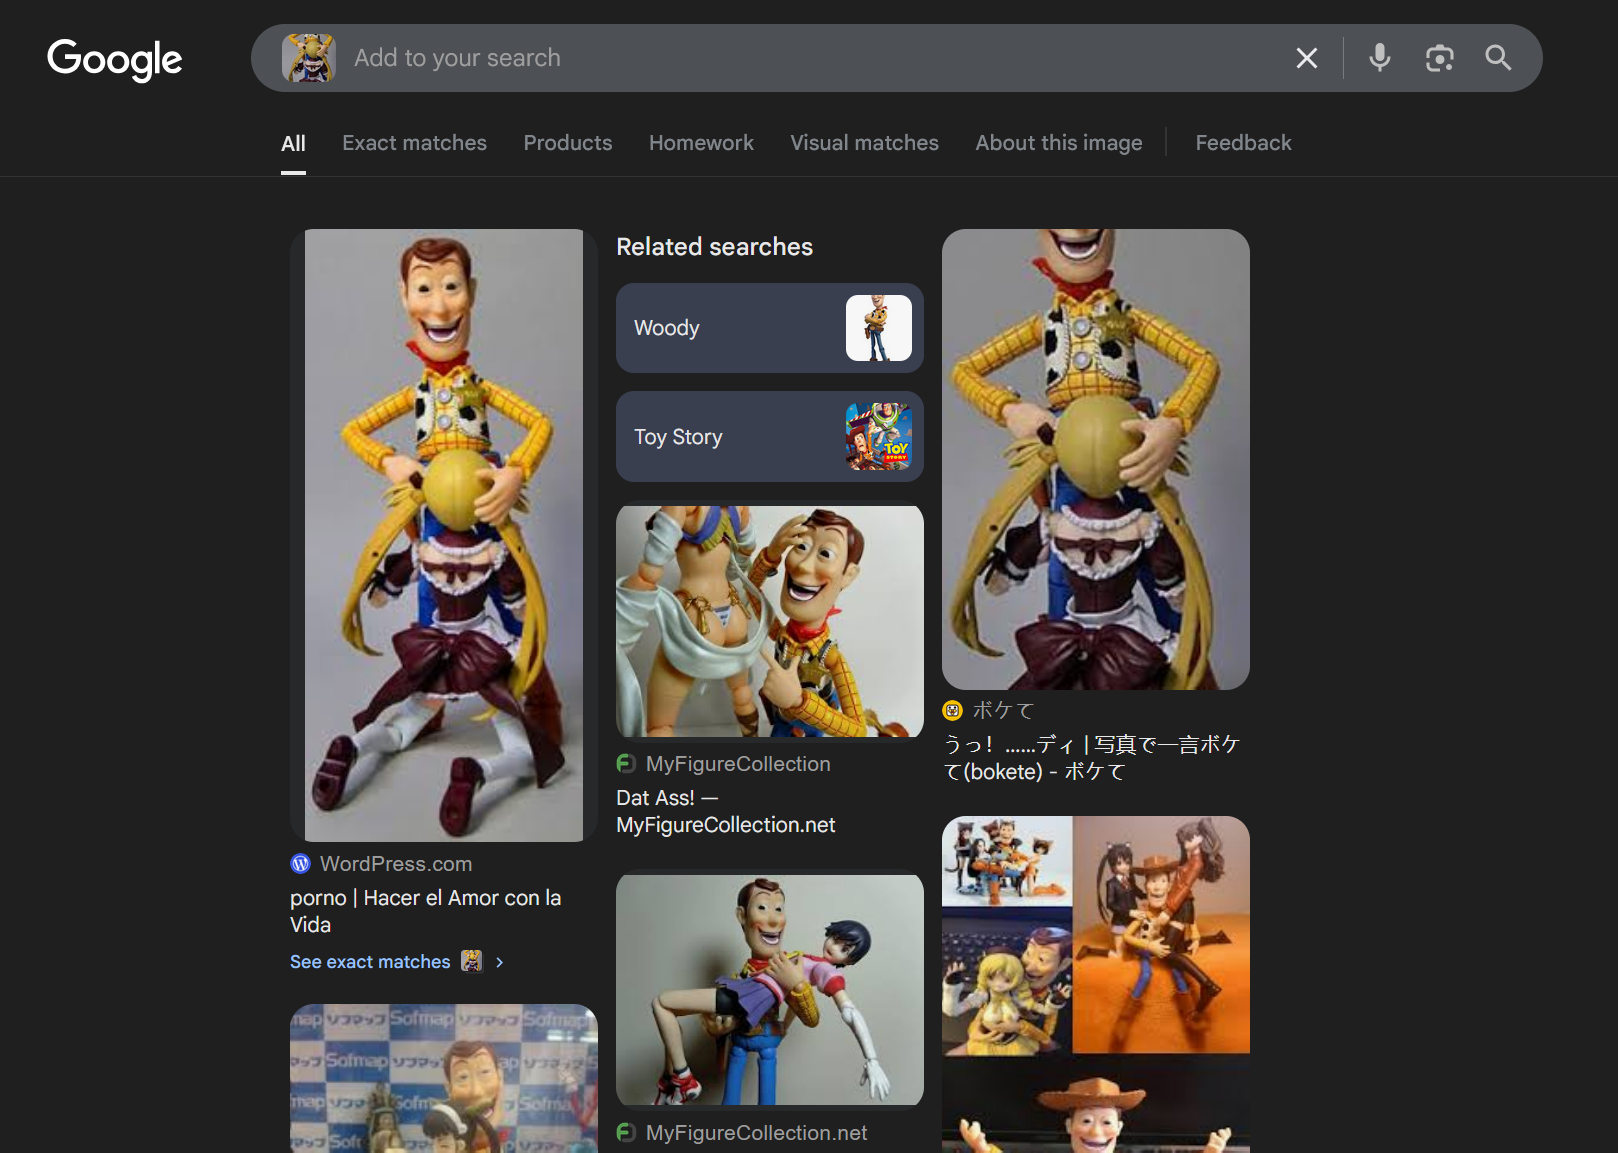
Task: Clear the search with the X icon
Action: [1306, 58]
